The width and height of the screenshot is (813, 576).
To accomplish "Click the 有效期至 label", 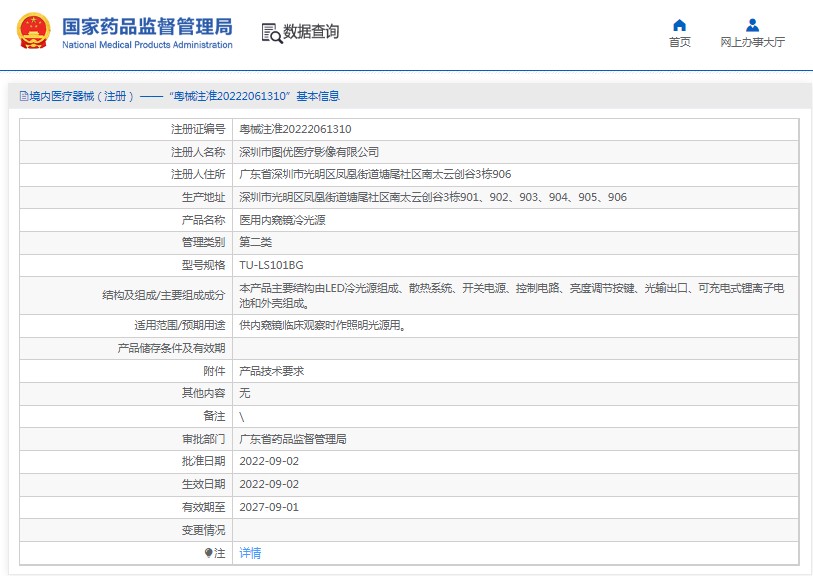I will coord(203,507).
